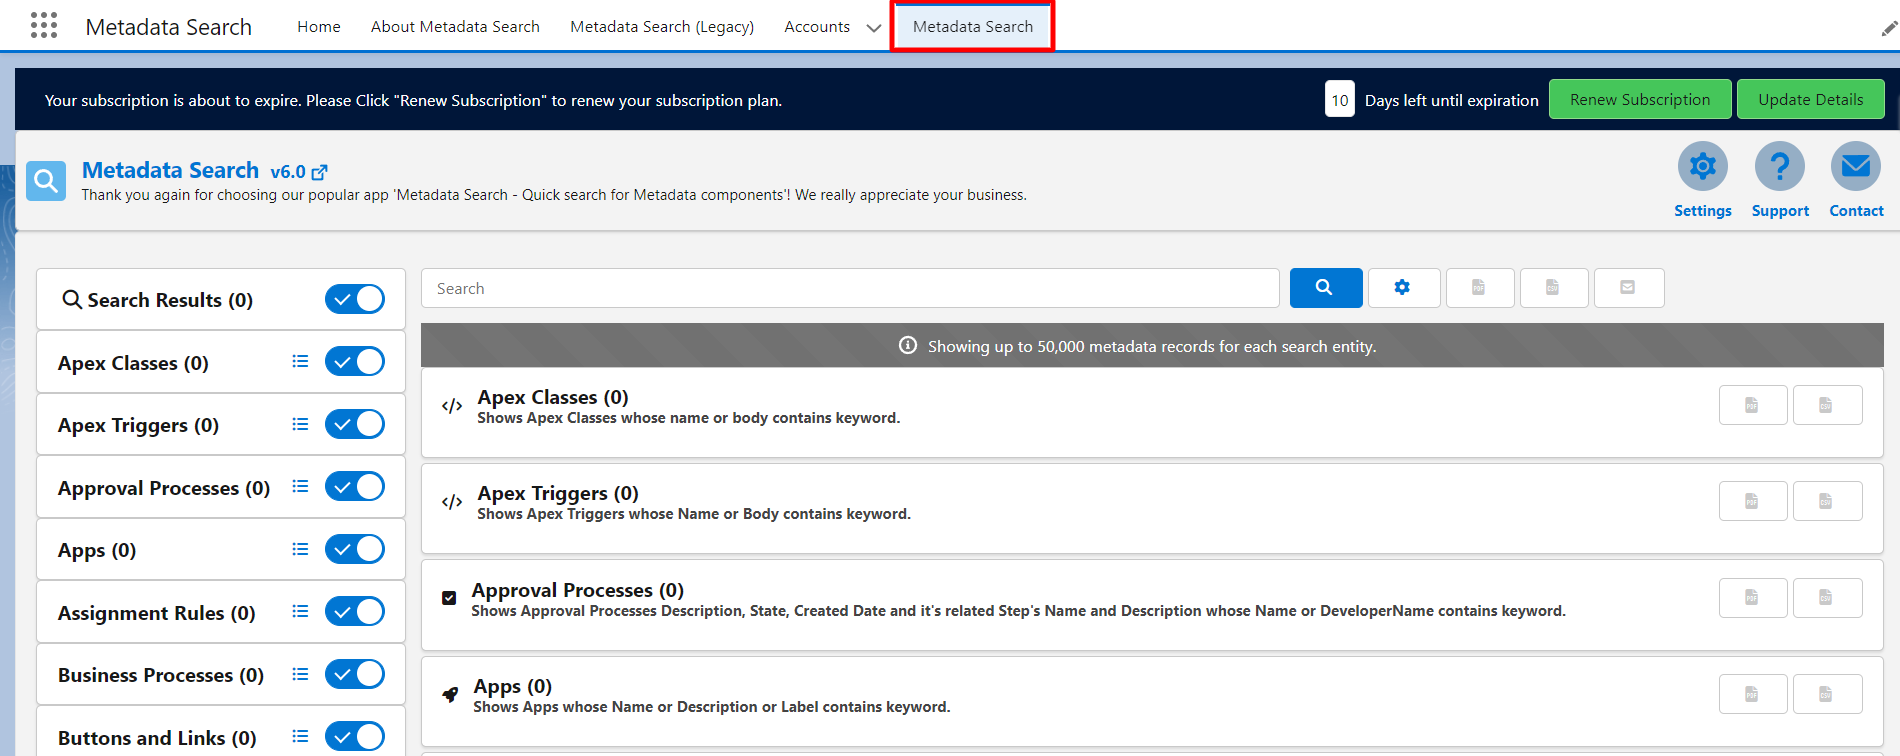Select the highlighted Metadata Search tab
The width and height of the screenshot is (1900, 756).
(973, 27)
